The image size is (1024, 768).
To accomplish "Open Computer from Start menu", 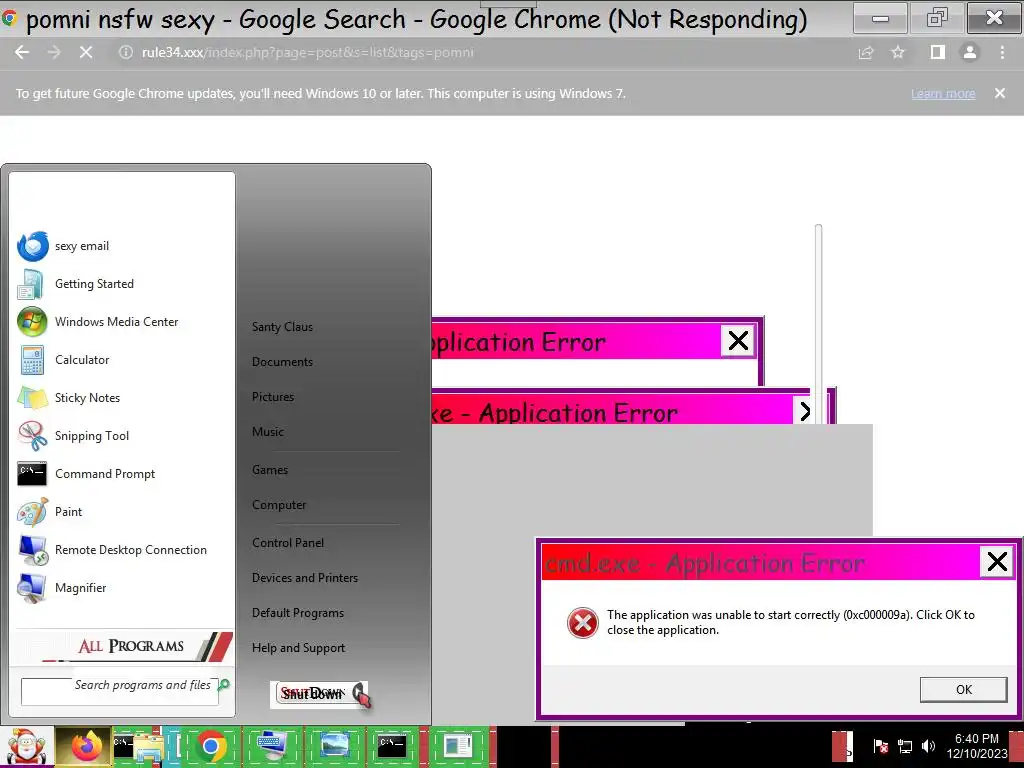I will (279, 505).
